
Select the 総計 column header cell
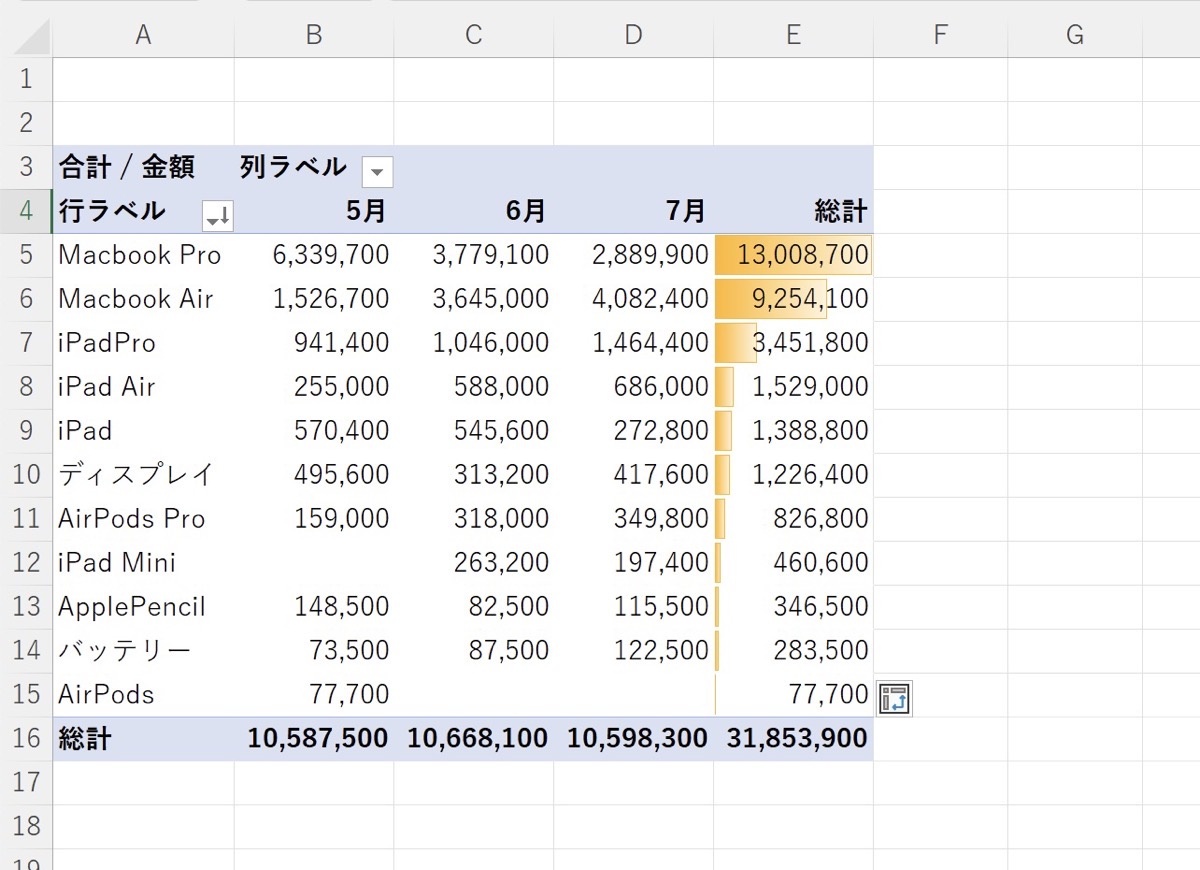coord(794,211)
